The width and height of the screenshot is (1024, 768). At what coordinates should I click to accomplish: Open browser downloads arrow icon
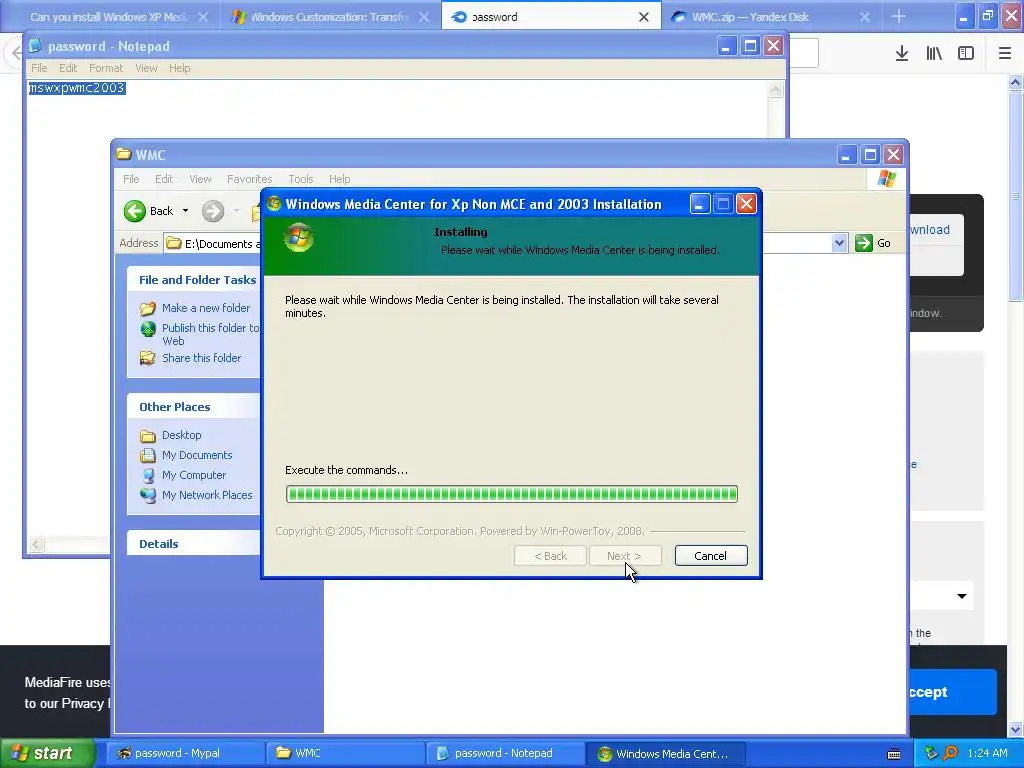tap(902, 54)
